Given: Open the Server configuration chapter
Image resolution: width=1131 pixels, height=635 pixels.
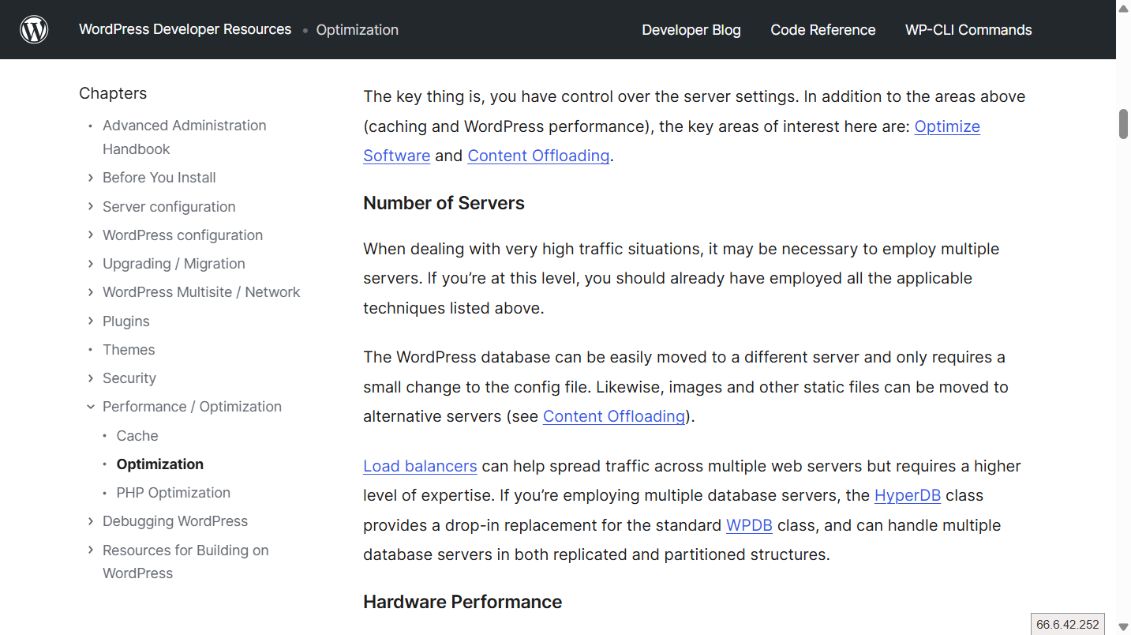Looking at the screenshot, I should (169, 206).
